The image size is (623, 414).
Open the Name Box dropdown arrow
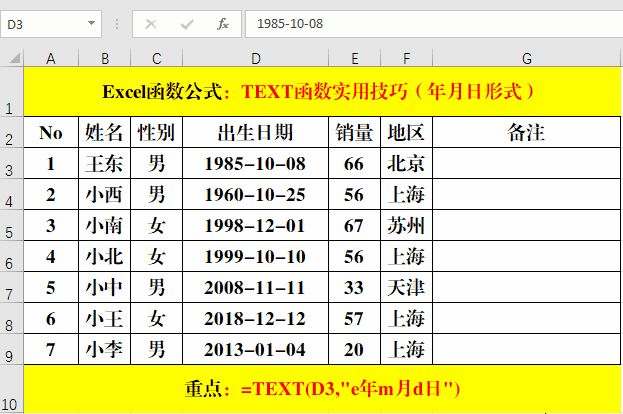91,22
